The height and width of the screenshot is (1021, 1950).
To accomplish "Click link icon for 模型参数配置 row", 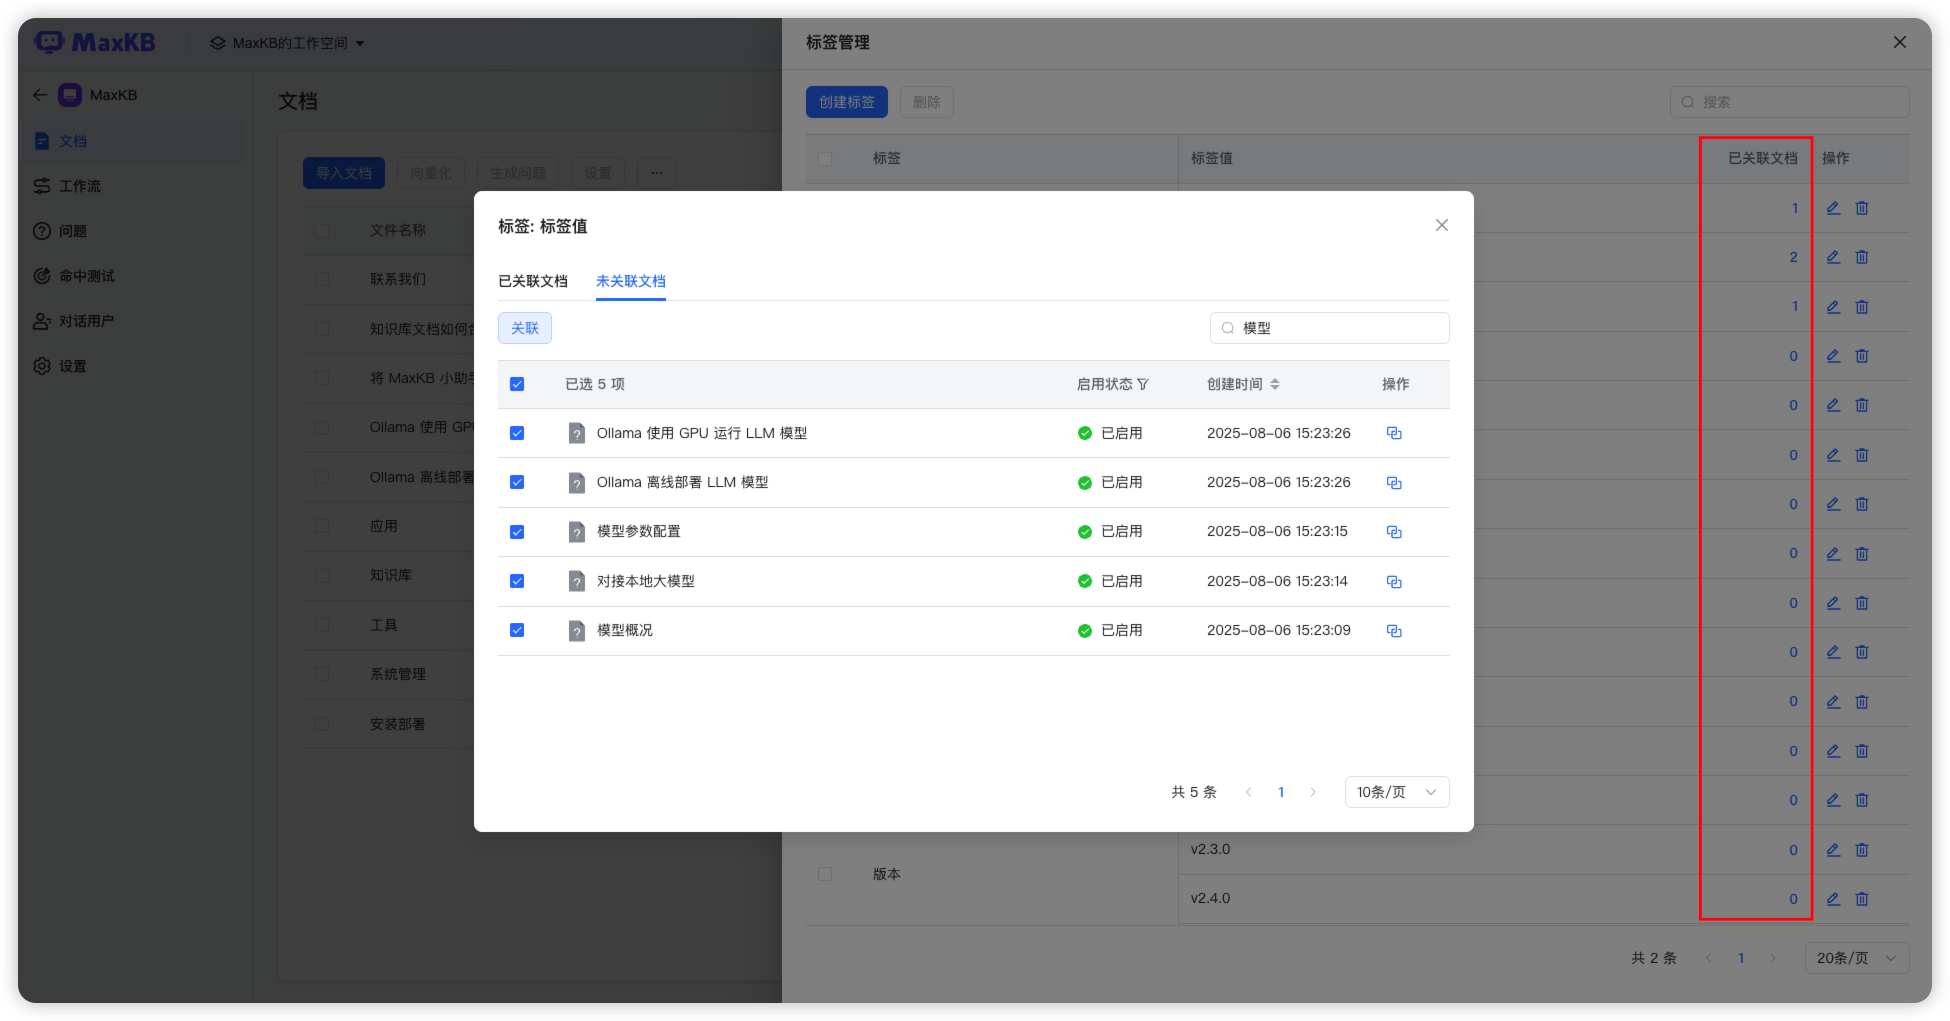I will click(1394, 532).
